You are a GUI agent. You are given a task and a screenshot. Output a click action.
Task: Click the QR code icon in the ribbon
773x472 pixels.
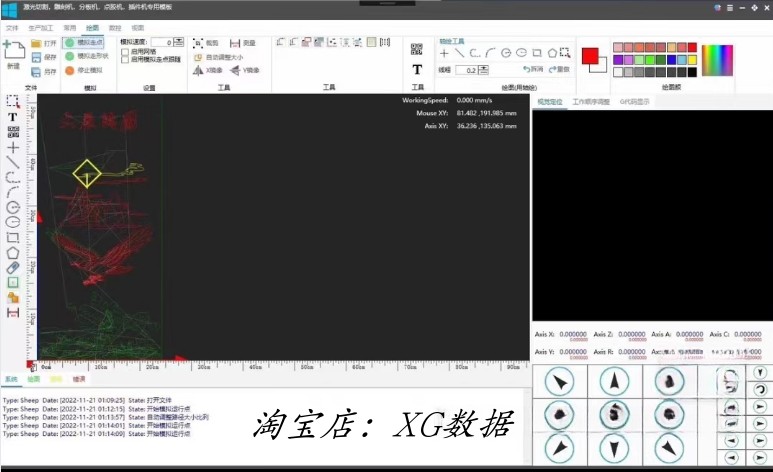click(x=417, y=49)
